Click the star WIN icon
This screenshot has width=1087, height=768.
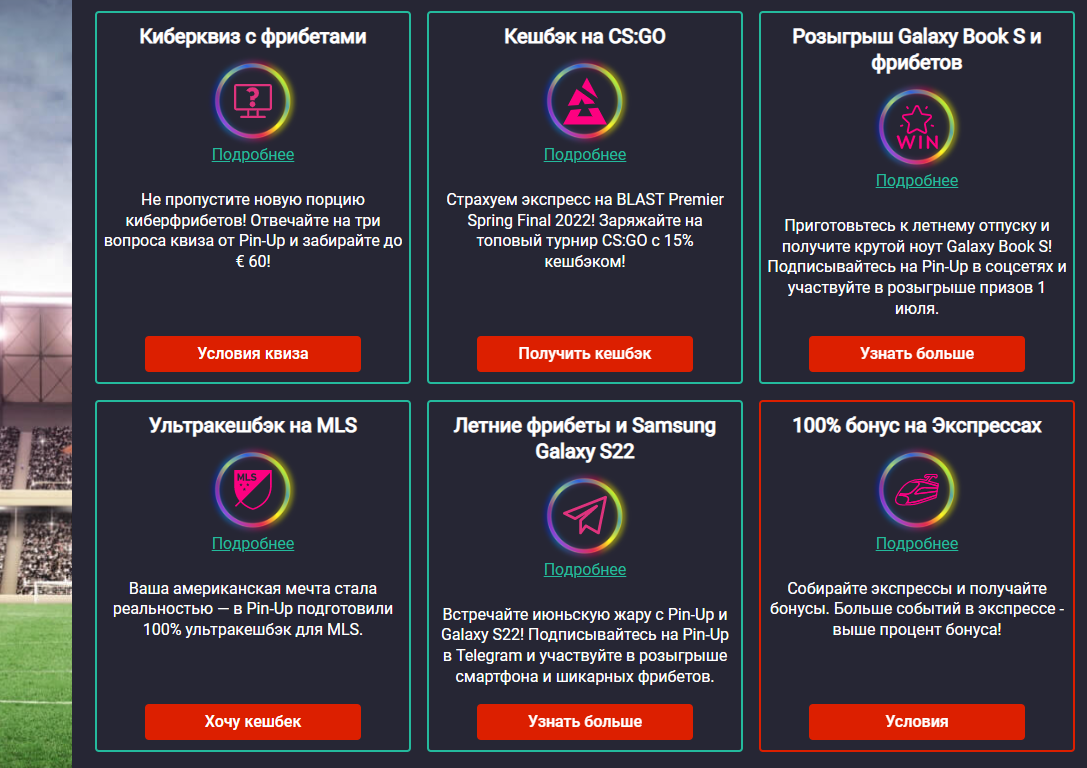click(917, 127)
